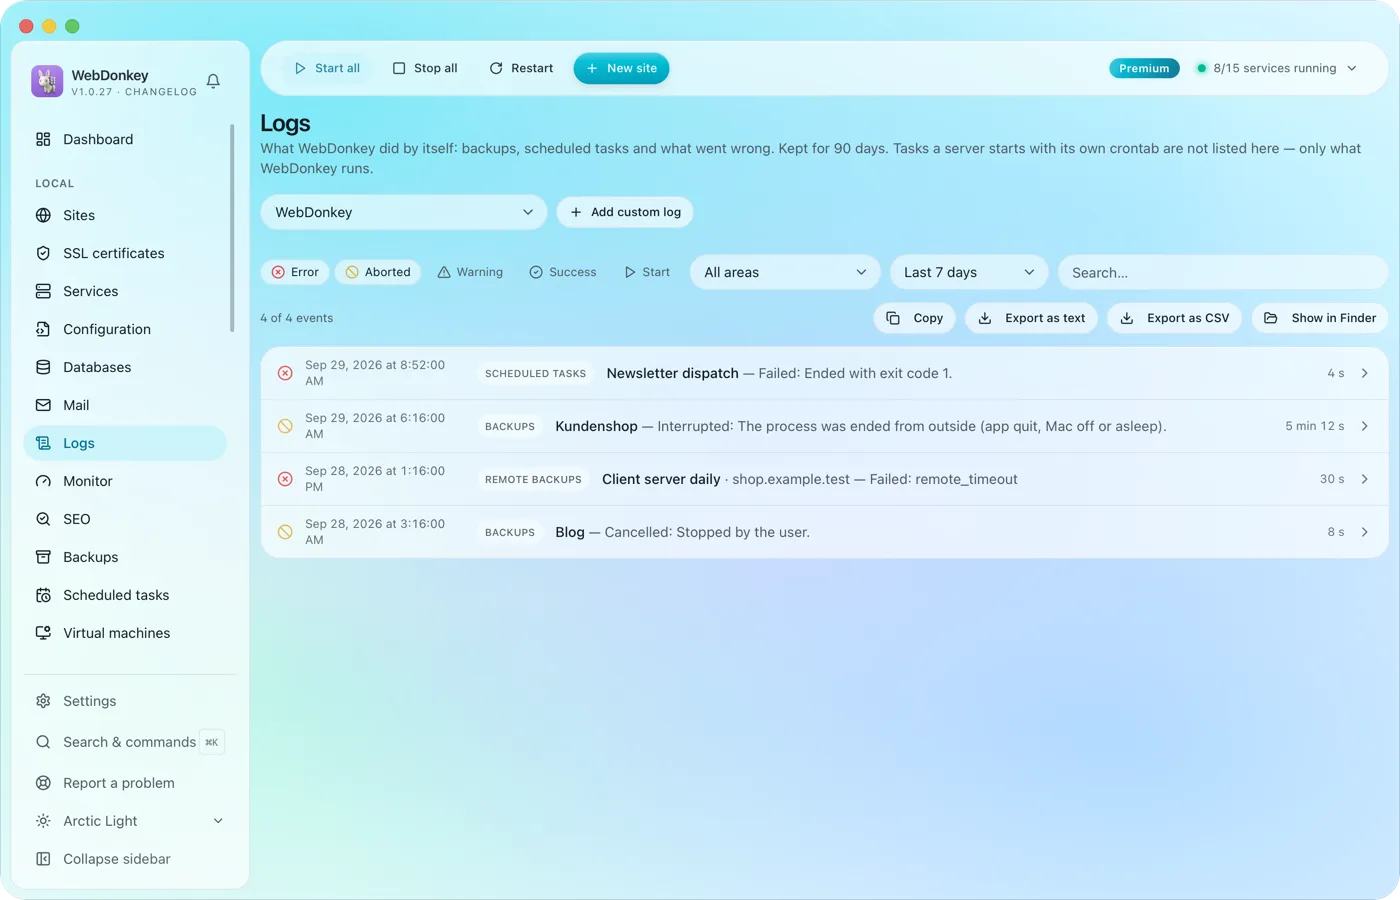Click Show in Finder

click(1320, 318)
